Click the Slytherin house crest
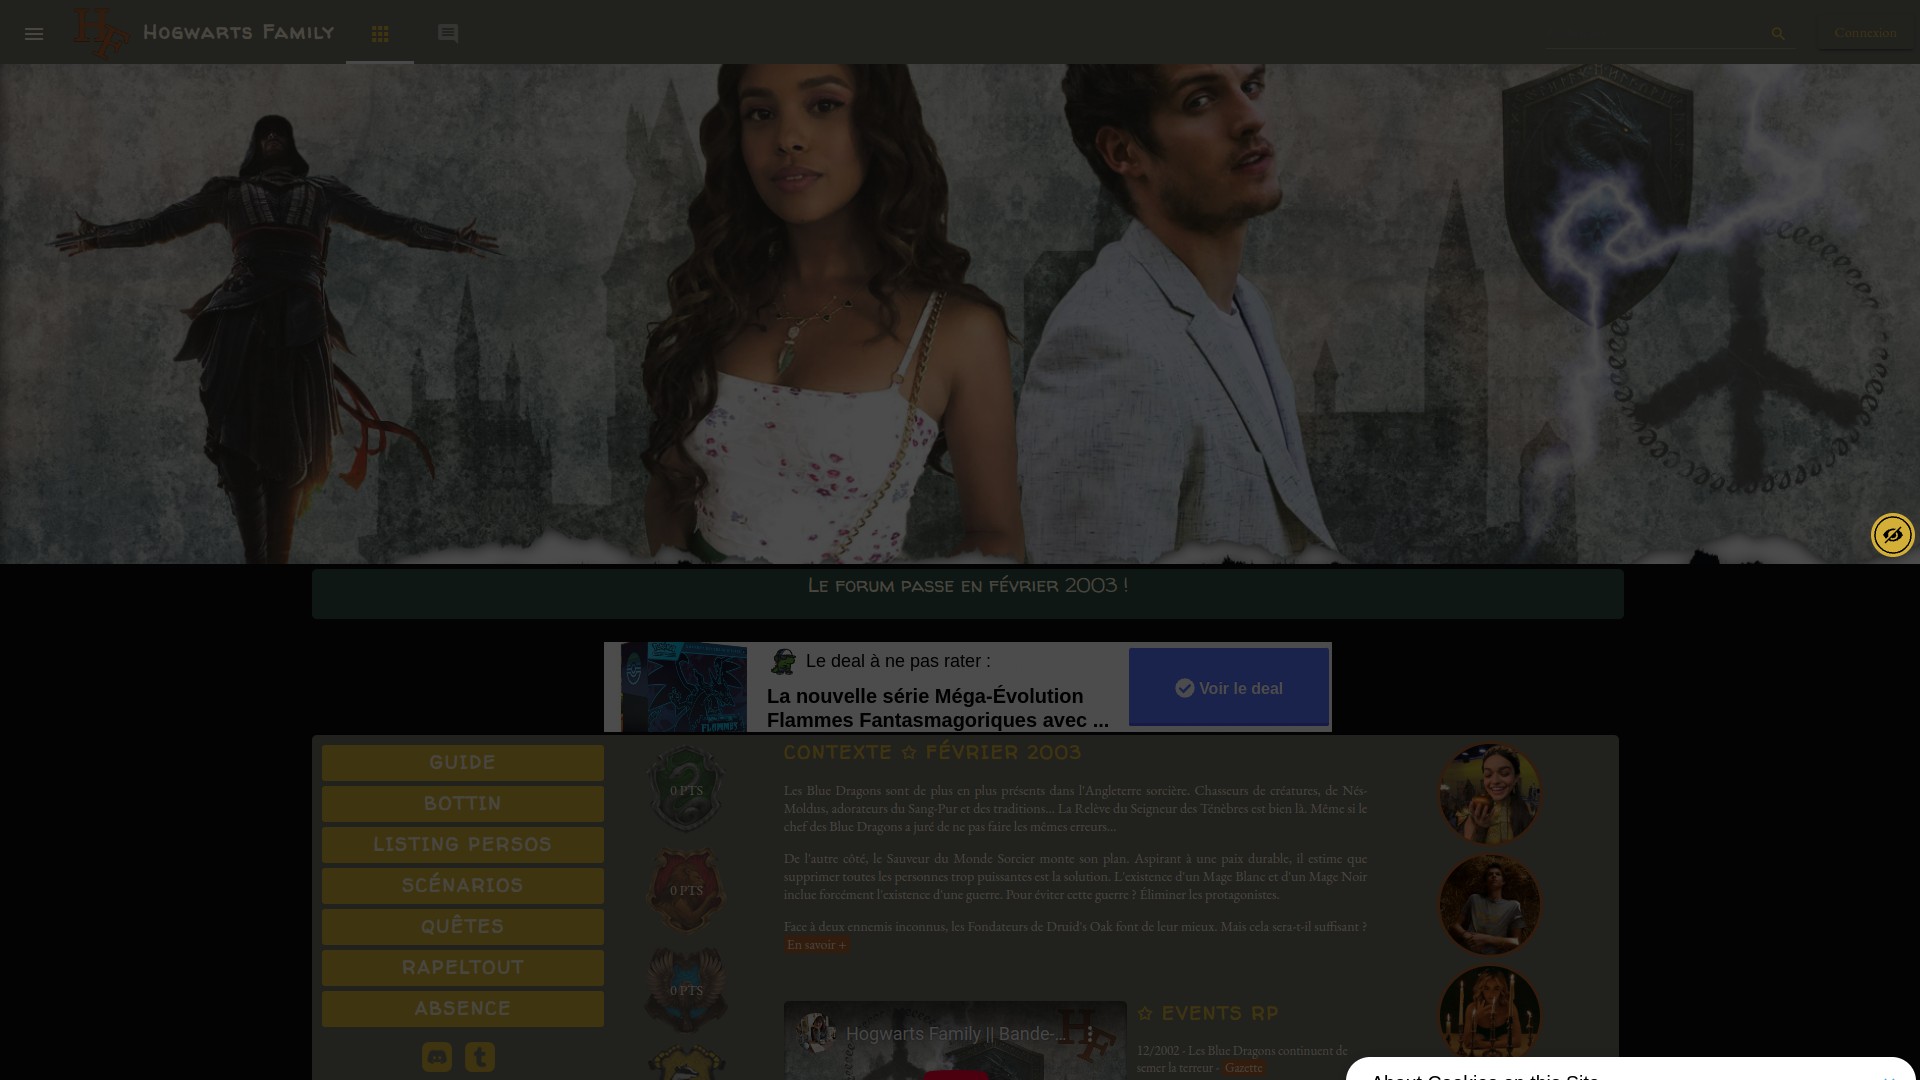 click(x=686, y=789)
